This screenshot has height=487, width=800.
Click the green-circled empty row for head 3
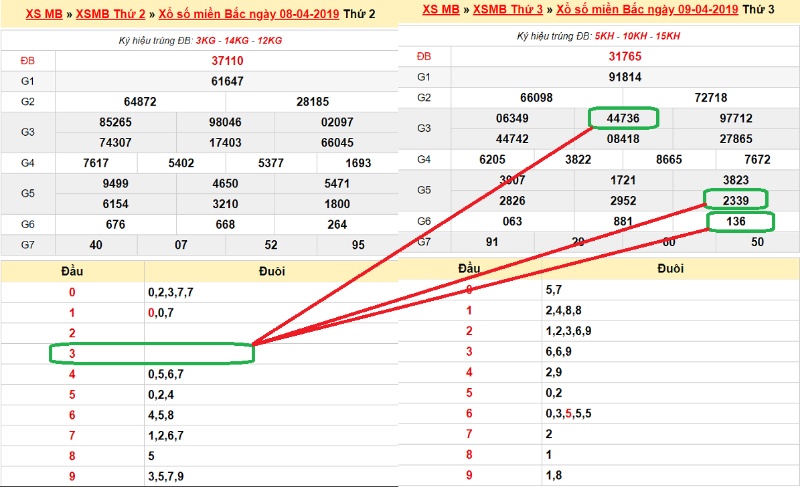point(152,353)
